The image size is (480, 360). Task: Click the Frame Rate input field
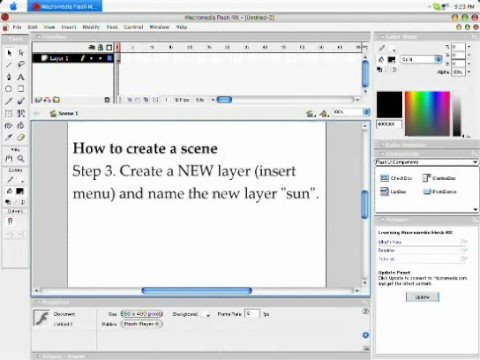point(252,314)
